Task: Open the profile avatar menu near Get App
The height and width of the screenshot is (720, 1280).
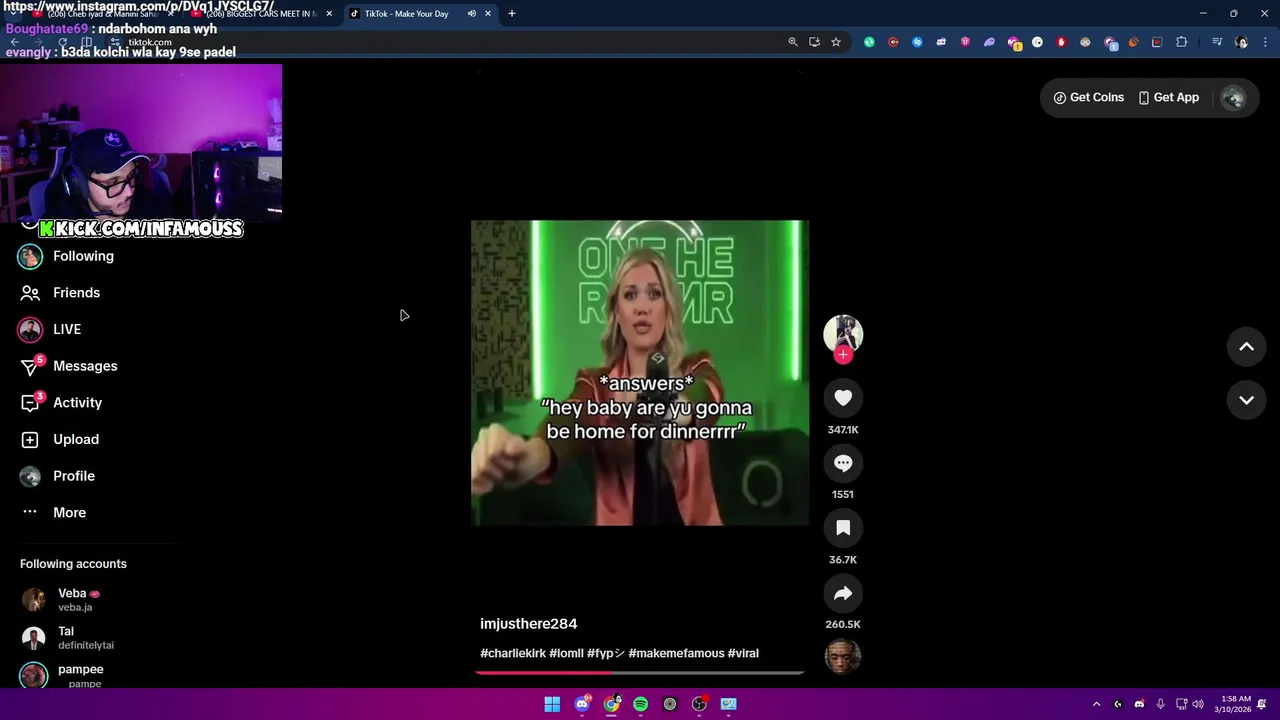Action: (1234, 98)
